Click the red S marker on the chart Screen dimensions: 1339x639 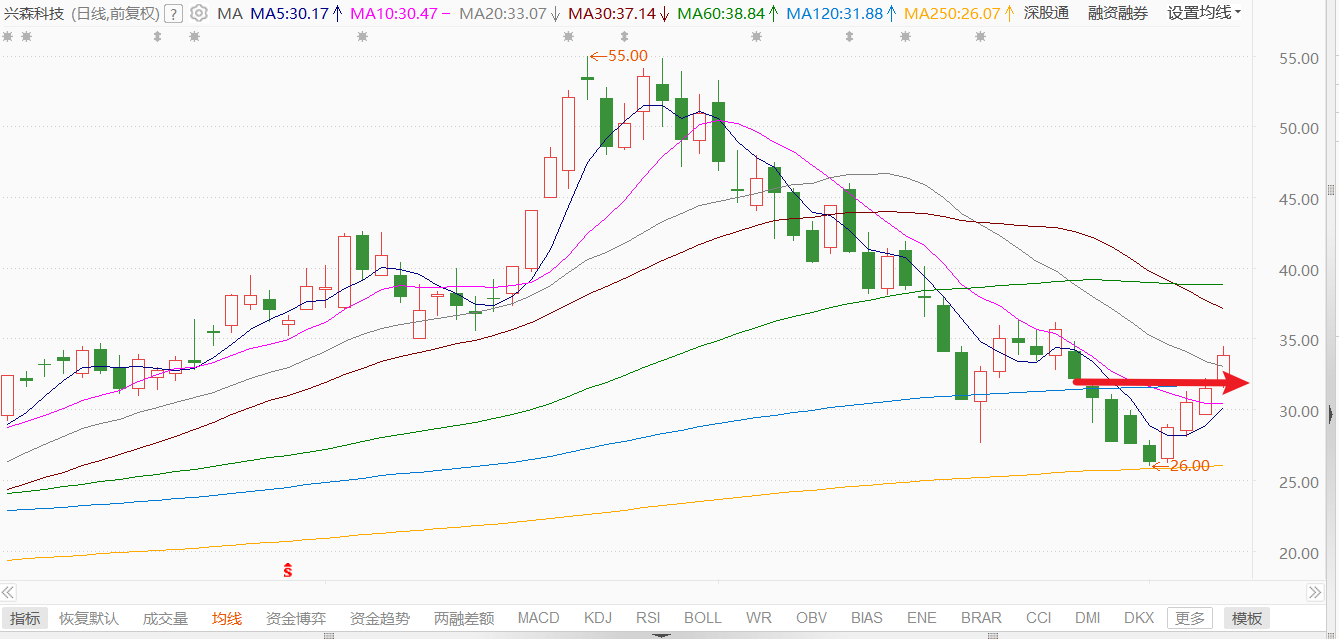[287, 571]
